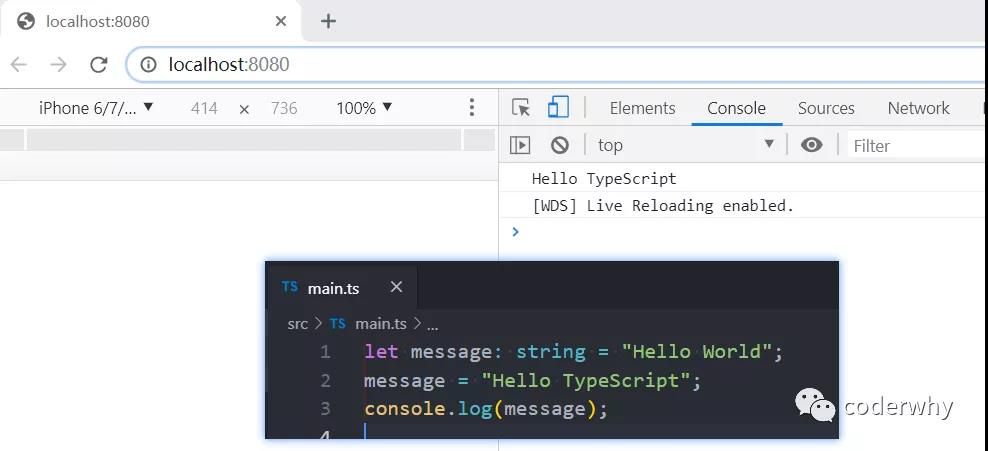The width and height of the screenshot is (988, 451).
Task: Select the main.ts editor tab
Action: point(341,287)
